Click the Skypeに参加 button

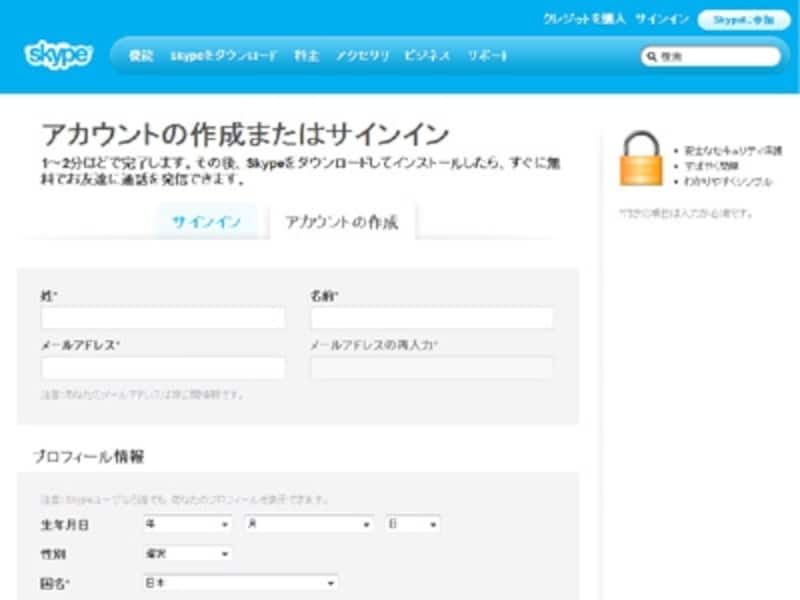(x=744, y=20)
